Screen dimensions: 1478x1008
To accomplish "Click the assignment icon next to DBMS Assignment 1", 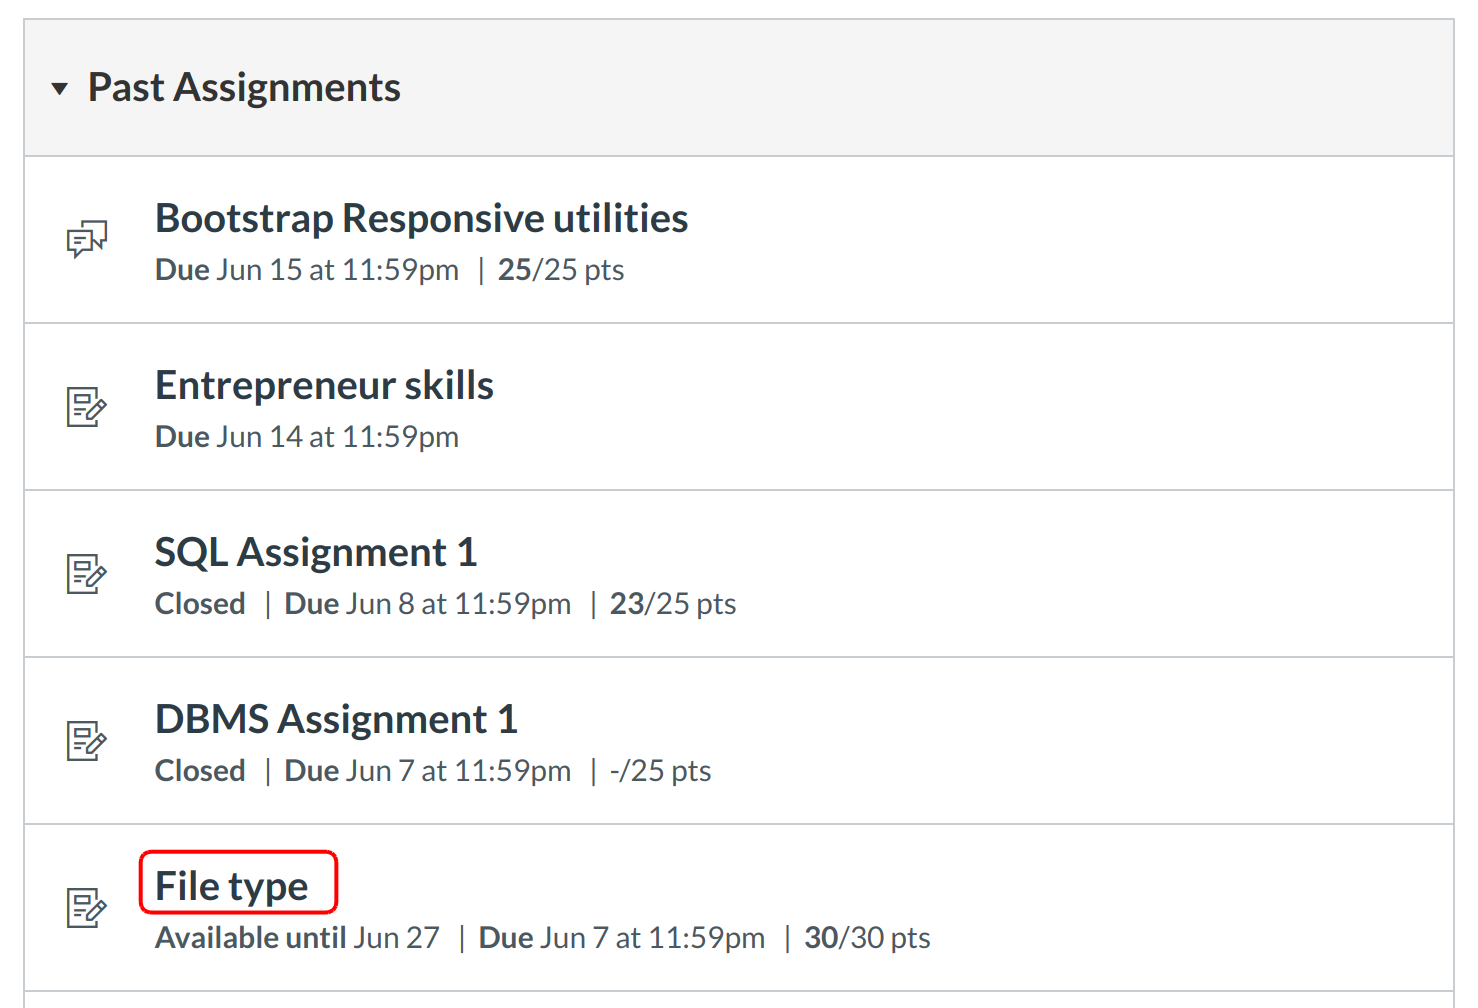I will coord(87,740).
